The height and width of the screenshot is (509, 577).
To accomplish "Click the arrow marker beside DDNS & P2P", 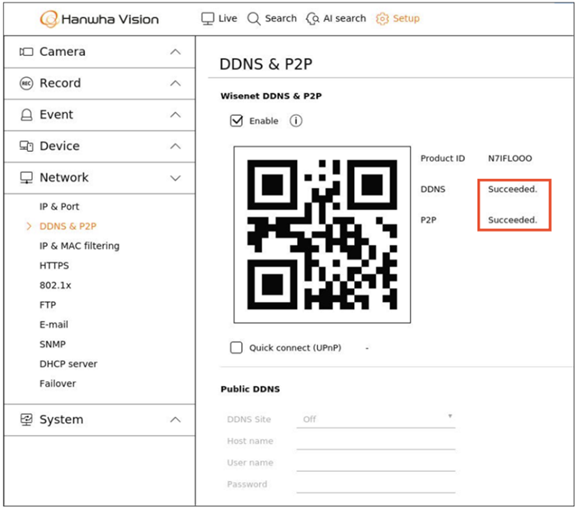I will pos(29,226).
